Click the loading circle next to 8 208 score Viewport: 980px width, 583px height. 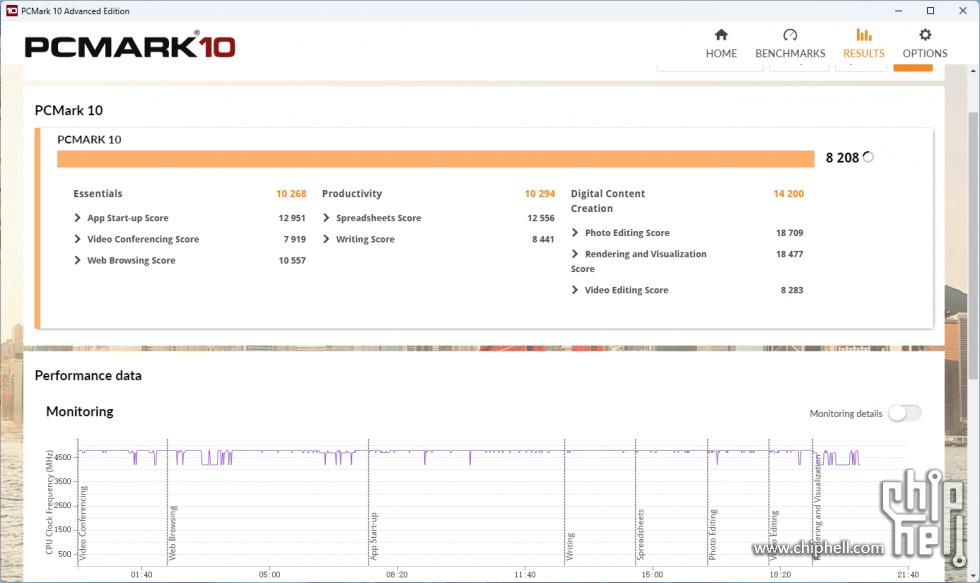pyautogui.click(x=868, y=157)
